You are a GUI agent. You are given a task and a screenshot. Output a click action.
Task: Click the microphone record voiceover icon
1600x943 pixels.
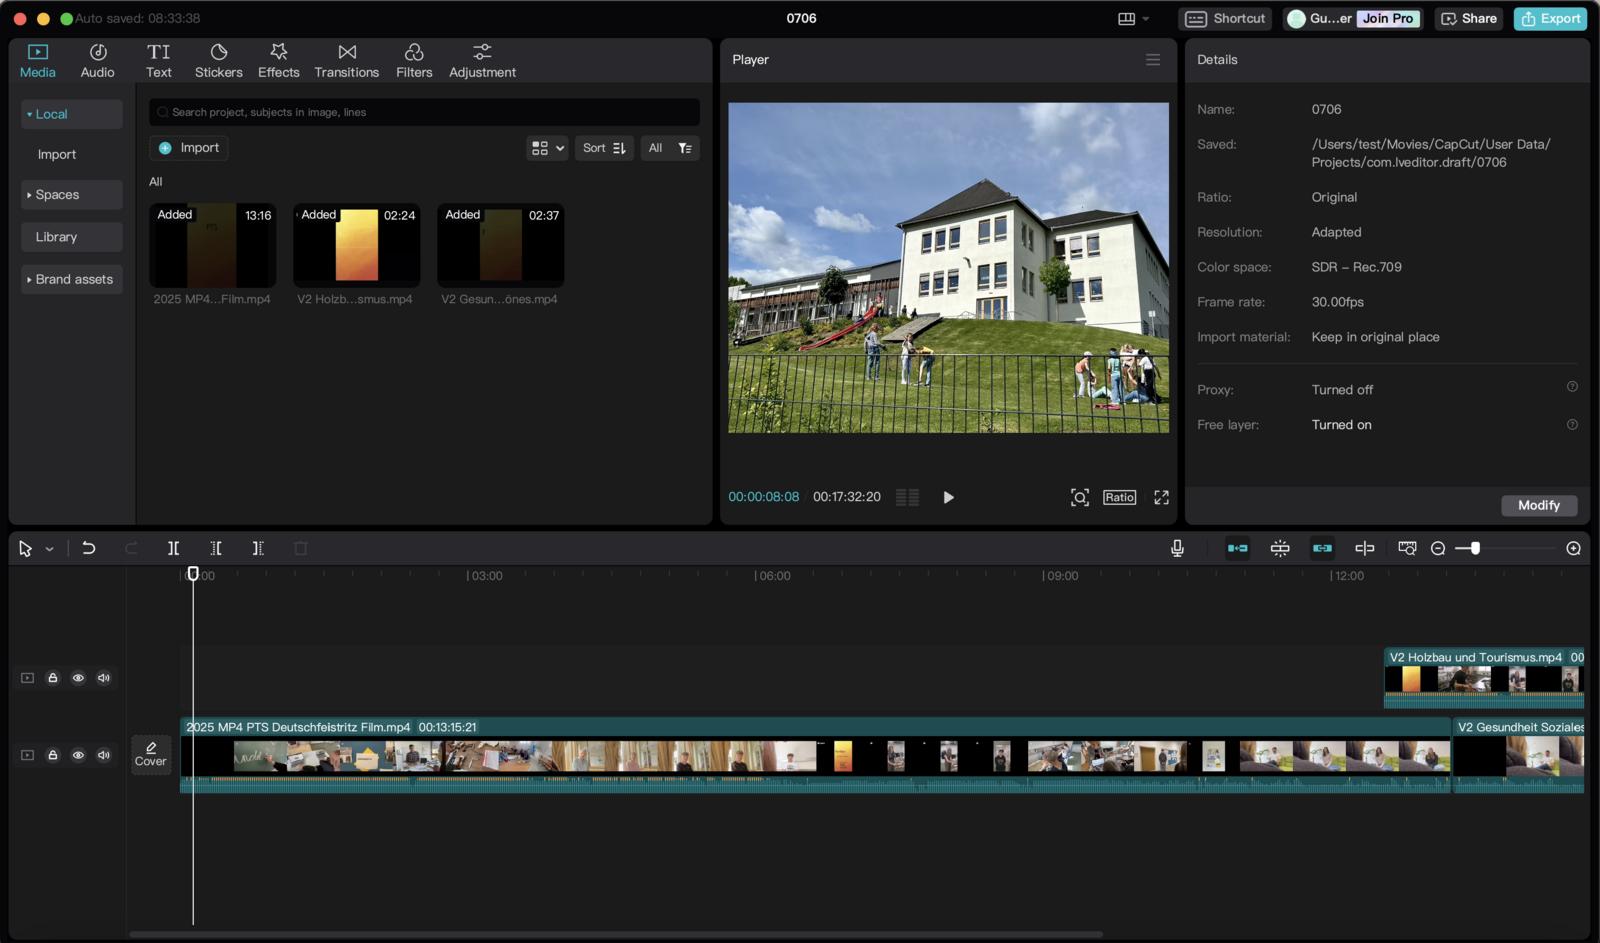pyautogui.click(x=1177, y=548)
